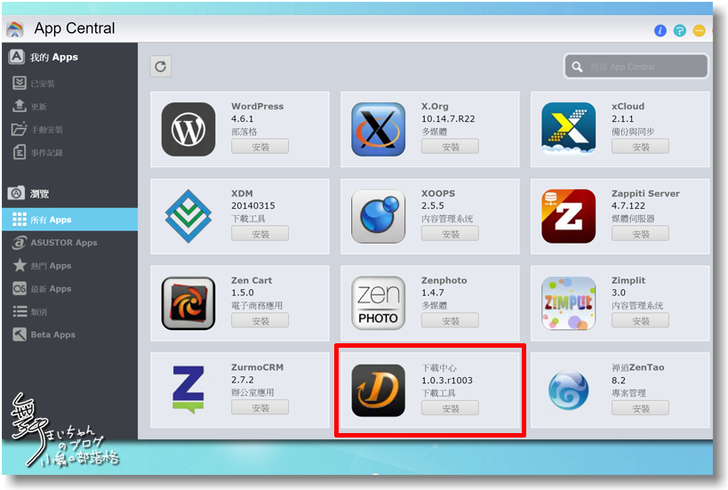Viewport: 728px width, 490px height.
Task: Install Zen Cart with its 安裝 button
Action: point(260,320)
